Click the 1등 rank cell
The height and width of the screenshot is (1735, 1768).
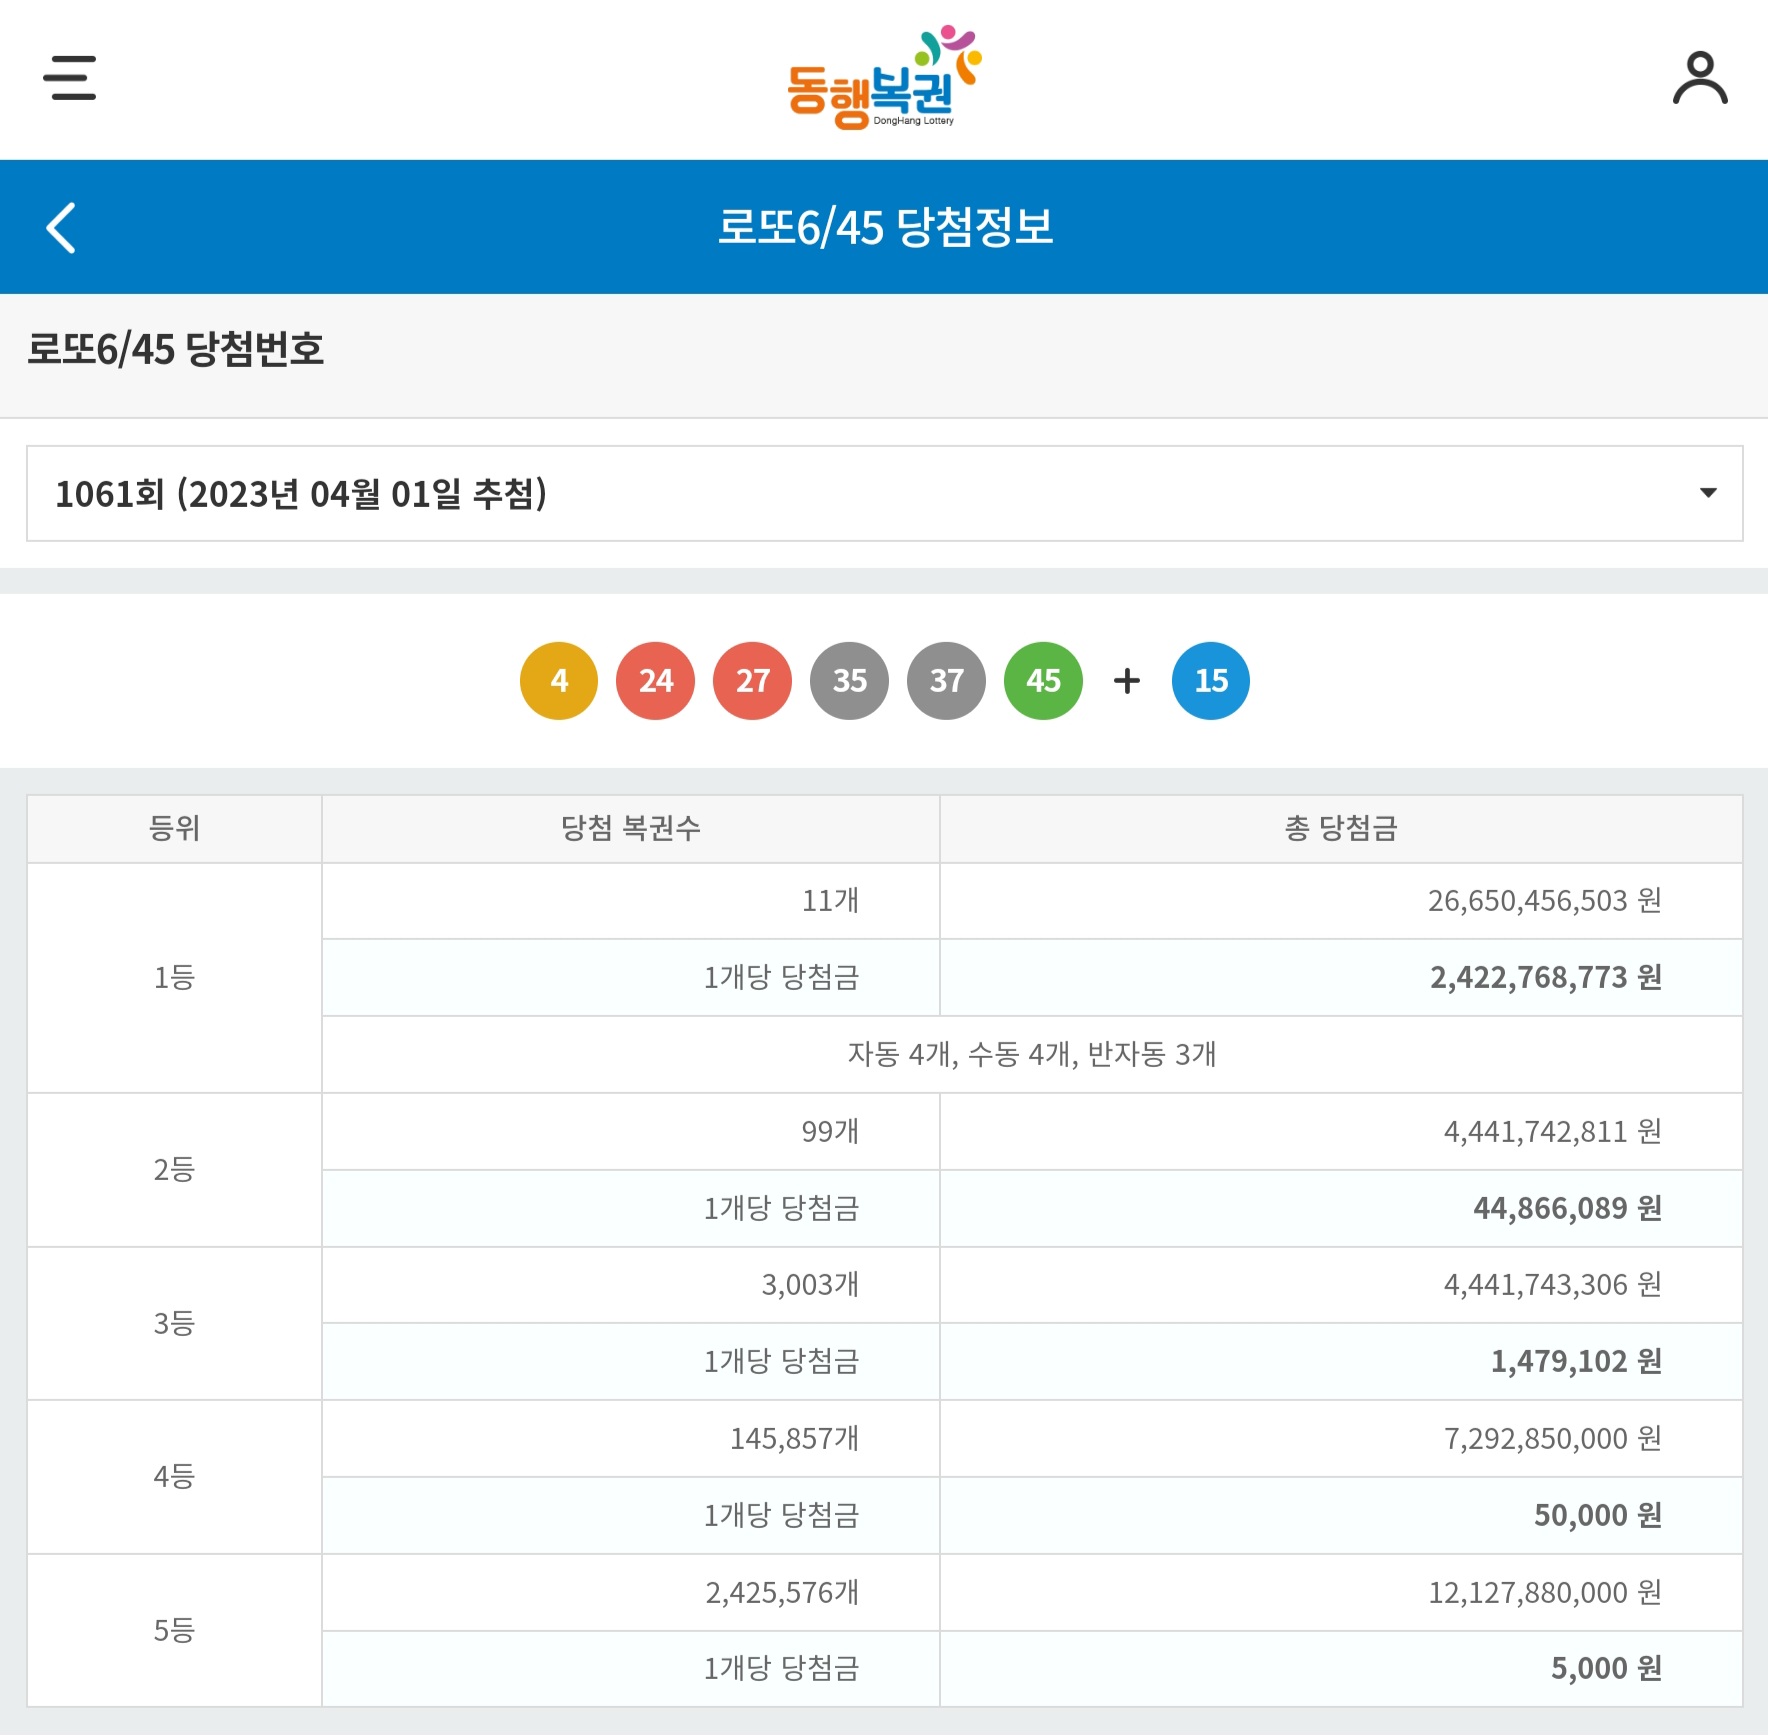point(174,978)
